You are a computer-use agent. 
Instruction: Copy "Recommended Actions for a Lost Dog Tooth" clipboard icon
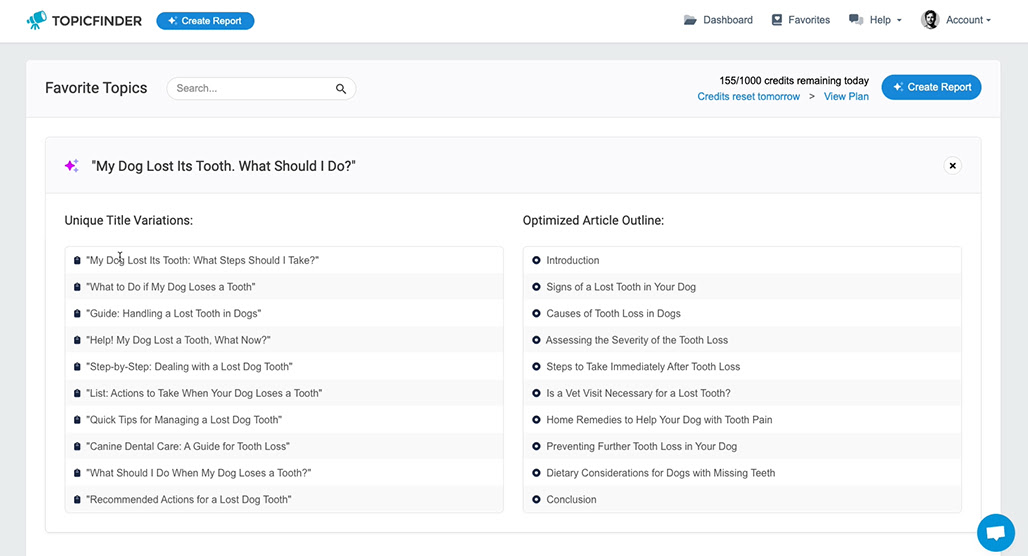[77, 500]
